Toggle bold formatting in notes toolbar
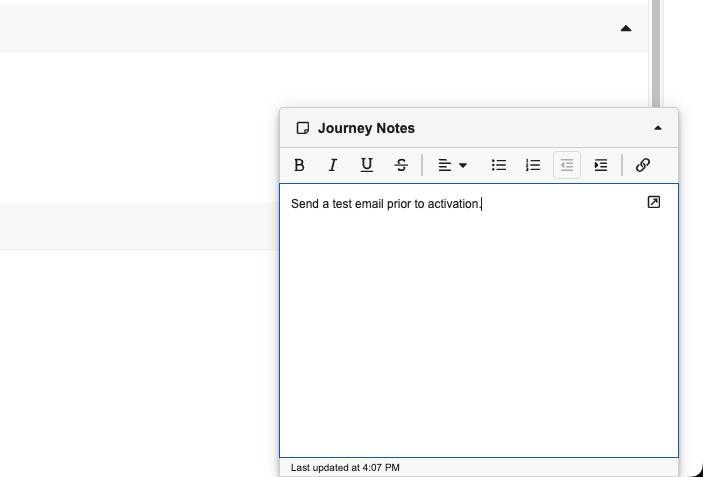The image size is (703, 477). (x=299, y=166)
